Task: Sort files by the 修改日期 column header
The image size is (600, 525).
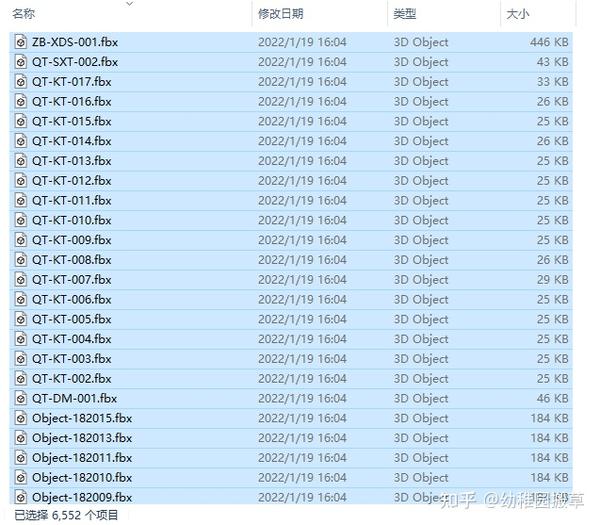Action: [x=280, y=14]
